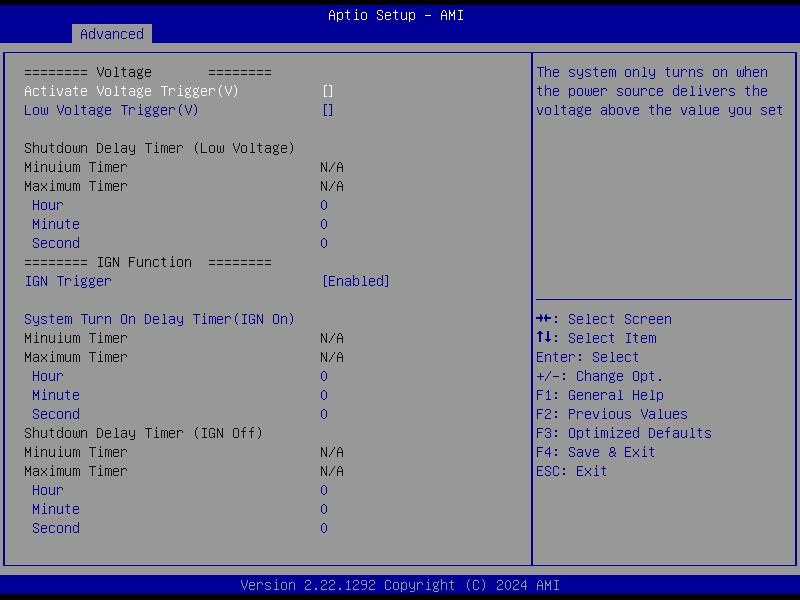This screenshot has height=600, width=800.
Task: Select Hour under Shutdown Delay Timer (Low Voltage)
Action: pos(48,205)
